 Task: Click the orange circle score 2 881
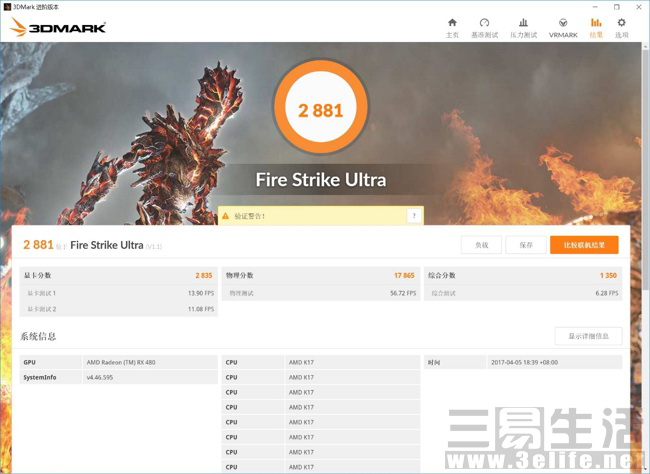[x=321, y=108]
